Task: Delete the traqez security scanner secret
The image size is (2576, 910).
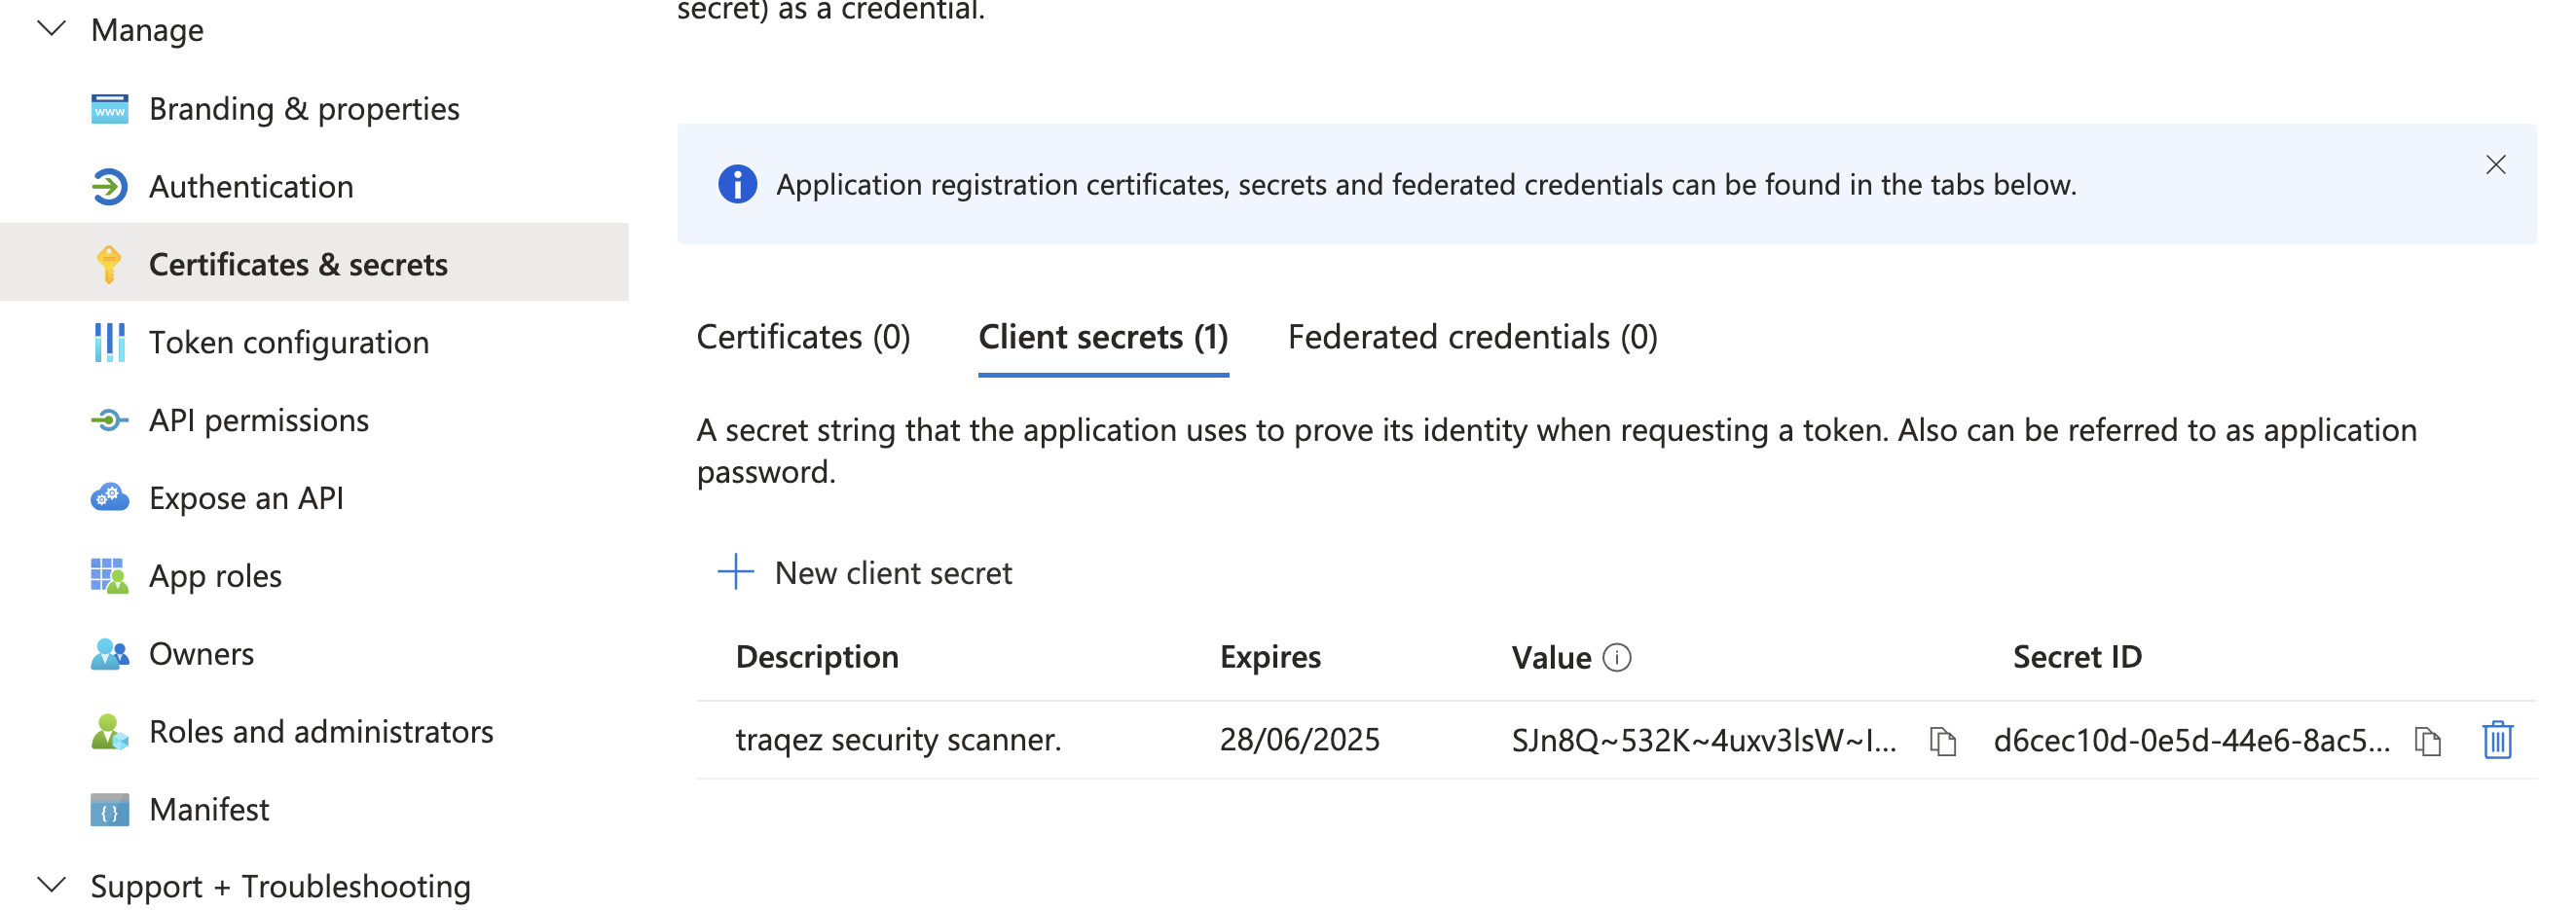Action: [2497, 741]
